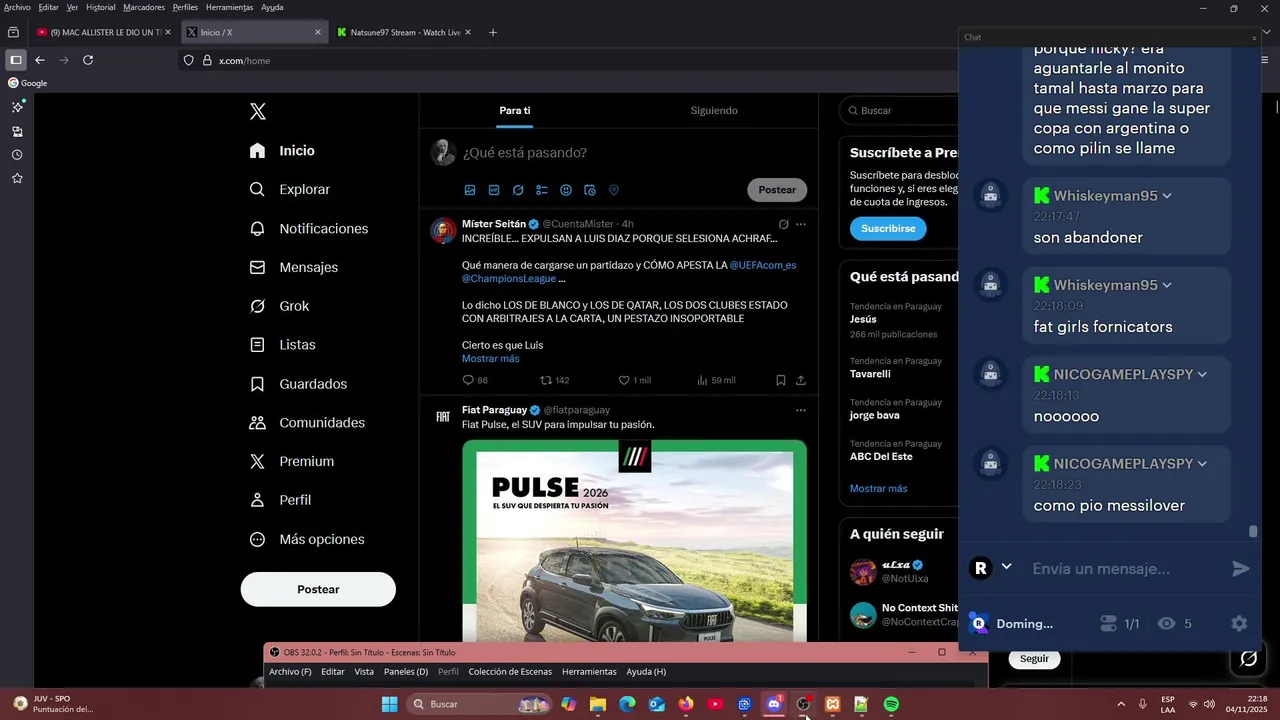Click the X Buscar search field
Image resolution: width=1280 pixels, height=720 pixels.
[900, 110]
